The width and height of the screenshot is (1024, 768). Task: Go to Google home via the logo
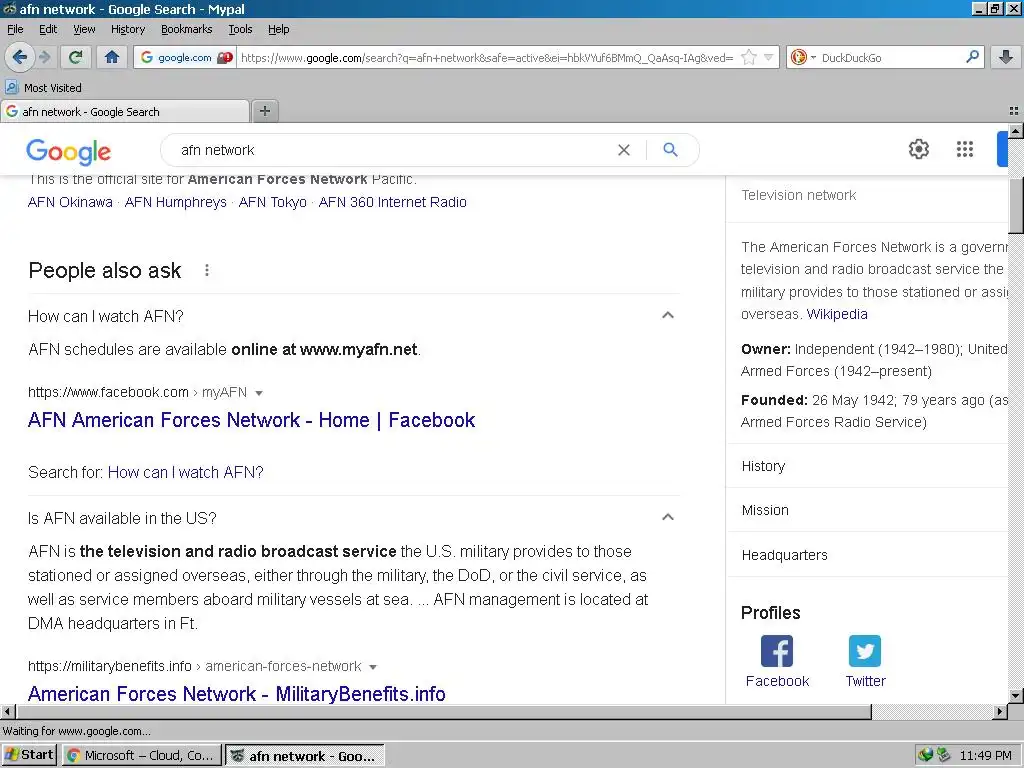coord(69,151)
